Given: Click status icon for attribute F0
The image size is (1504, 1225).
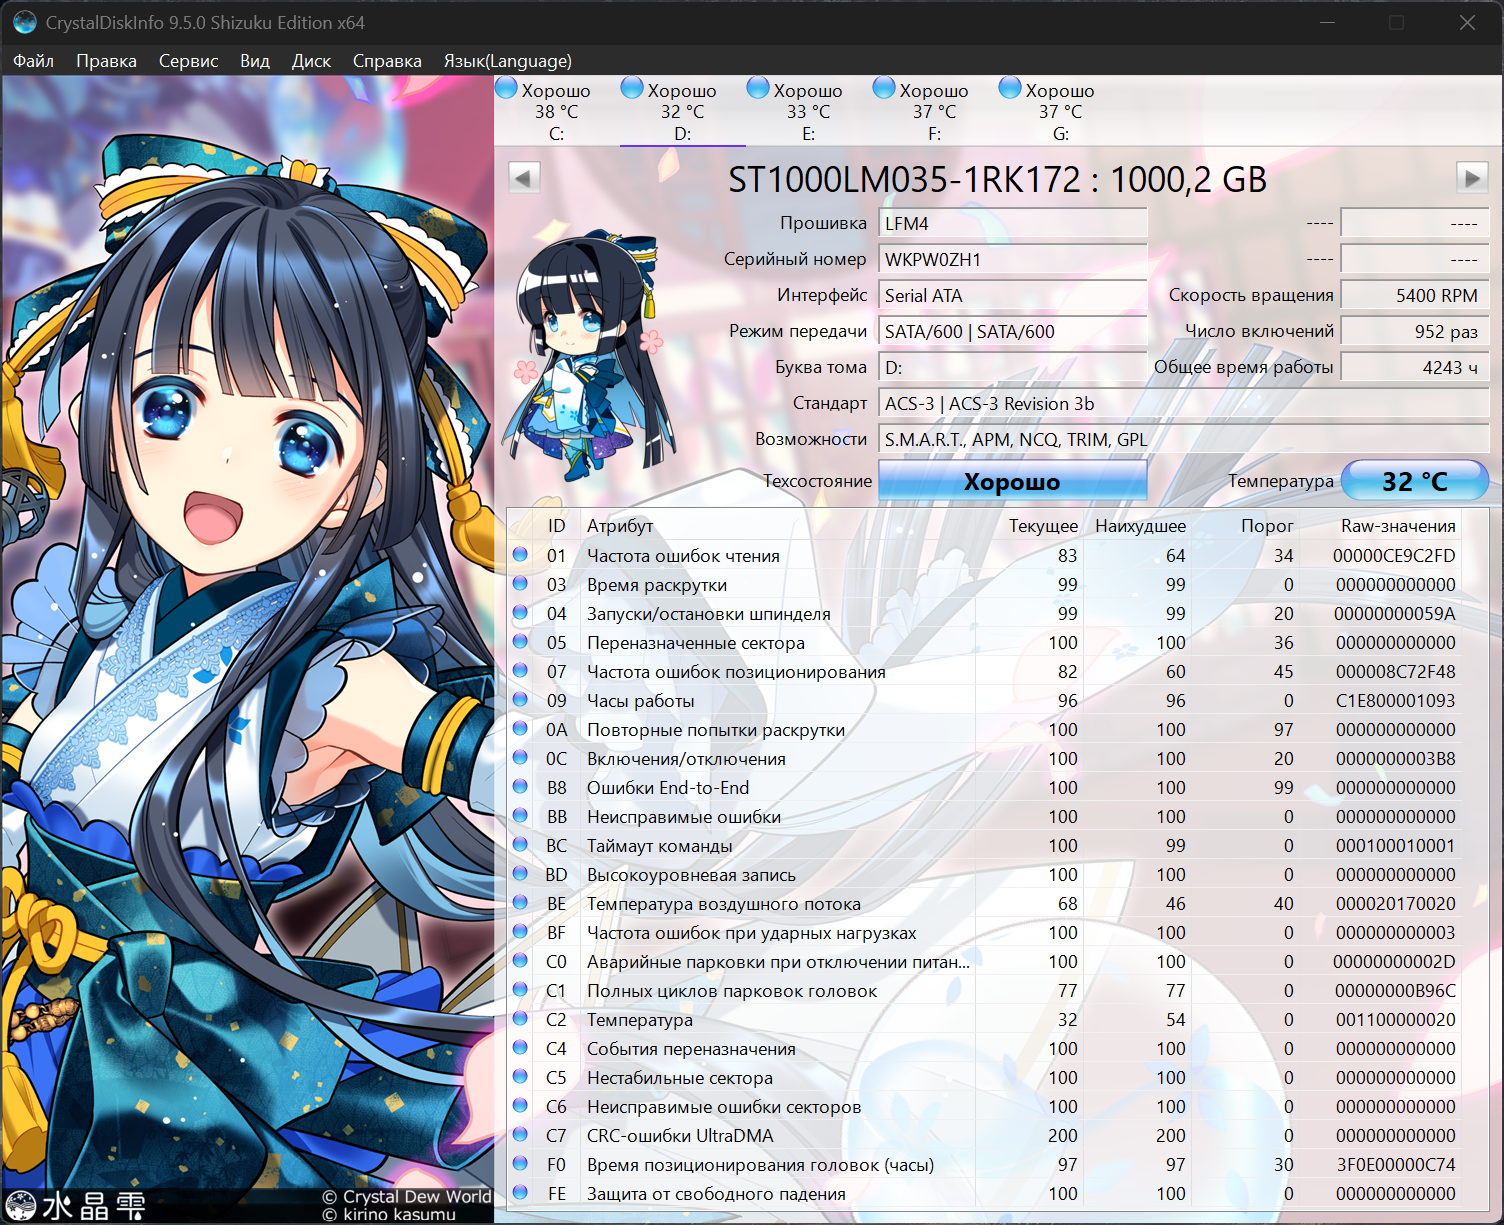Looking at the screenshot, I should 520,1163.
